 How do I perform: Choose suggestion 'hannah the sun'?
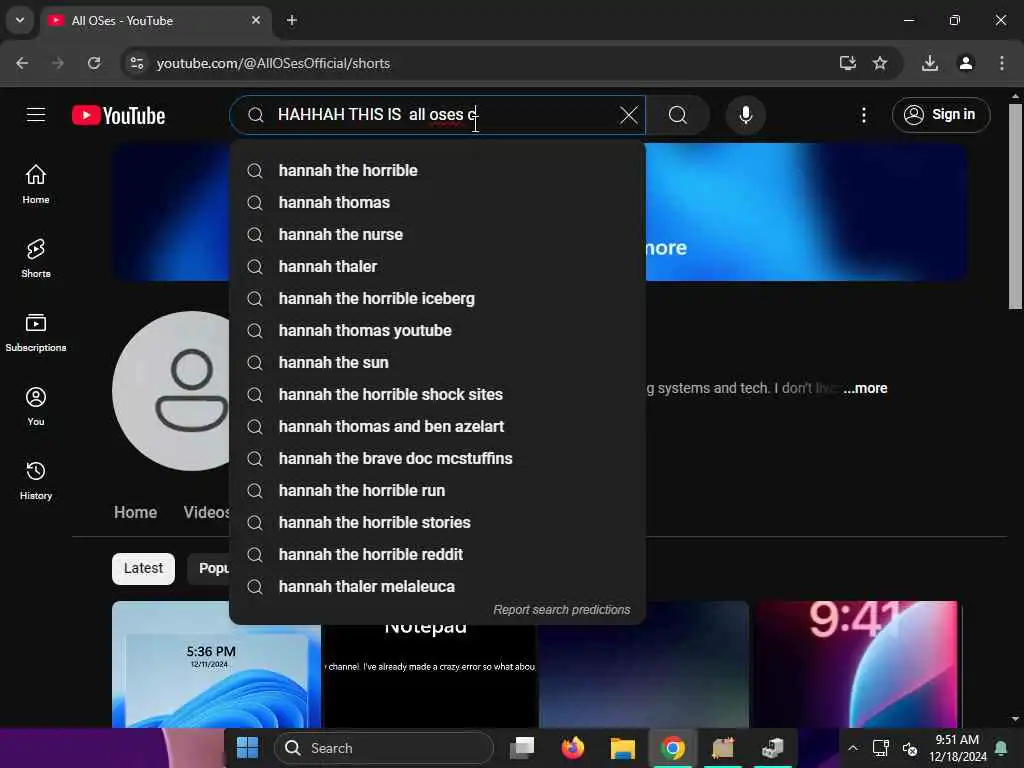click(x=438, y=362)
